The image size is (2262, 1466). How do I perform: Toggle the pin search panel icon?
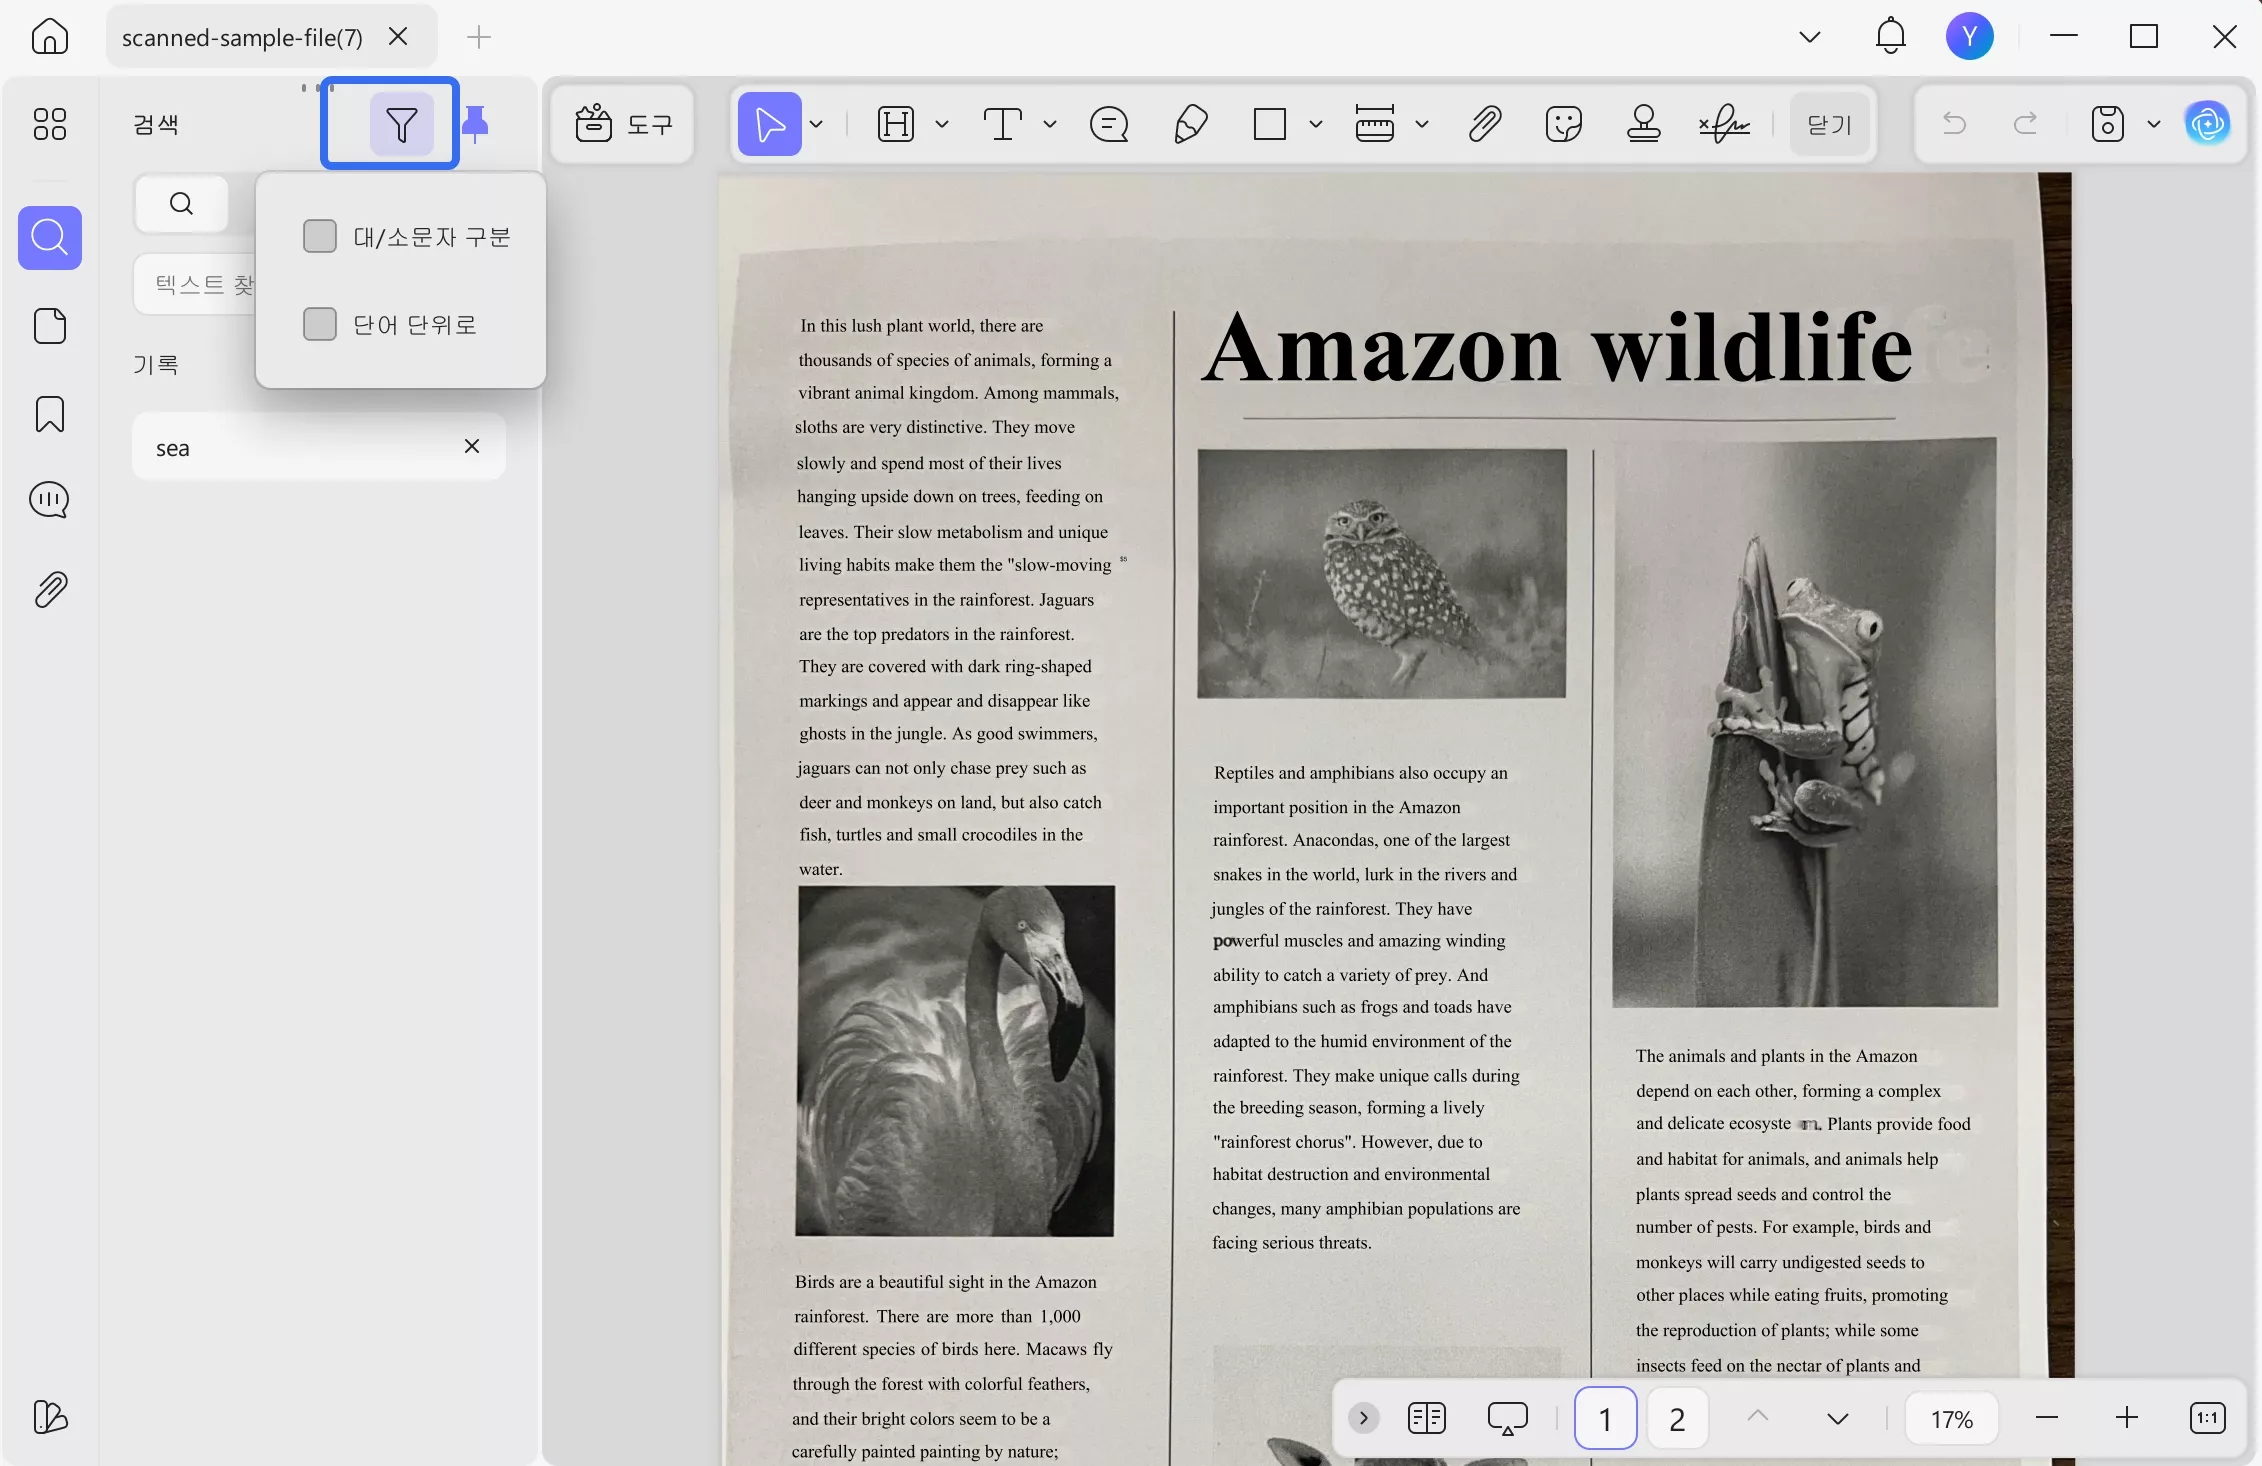point(476,124)
